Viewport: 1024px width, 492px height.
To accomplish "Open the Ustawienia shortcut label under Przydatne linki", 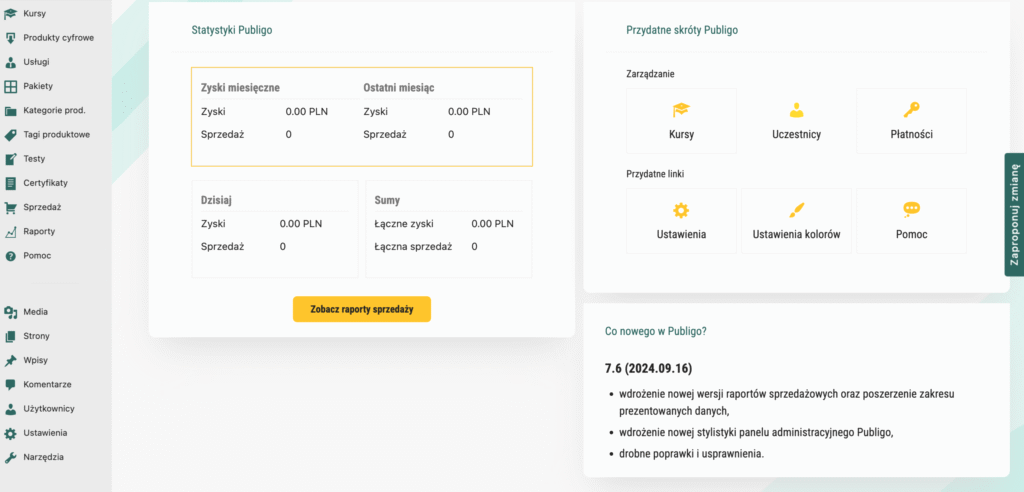I will (x=681, y=235).
